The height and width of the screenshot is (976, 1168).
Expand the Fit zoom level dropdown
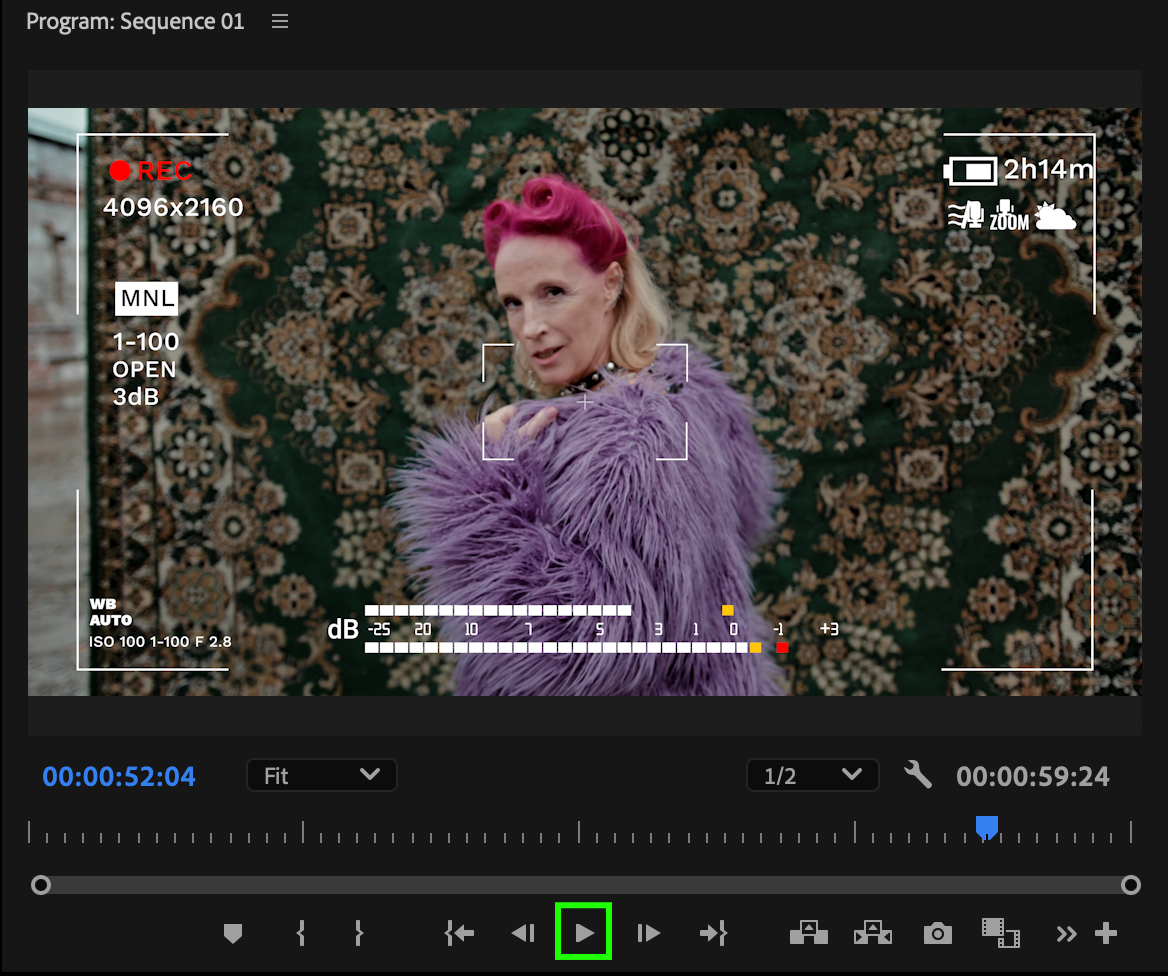tap(321, 775)
